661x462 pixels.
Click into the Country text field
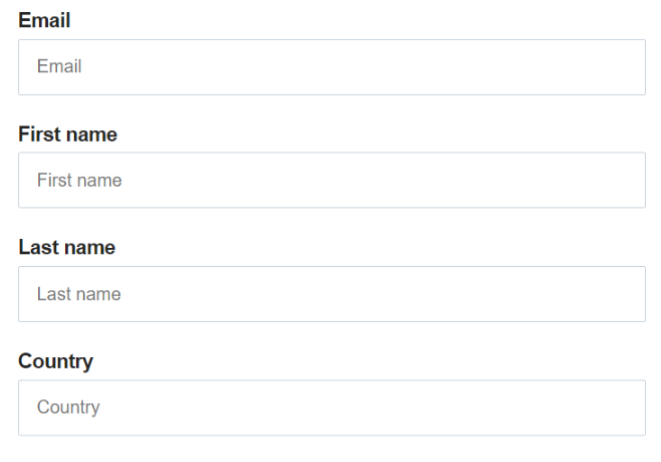pos(332,408)
